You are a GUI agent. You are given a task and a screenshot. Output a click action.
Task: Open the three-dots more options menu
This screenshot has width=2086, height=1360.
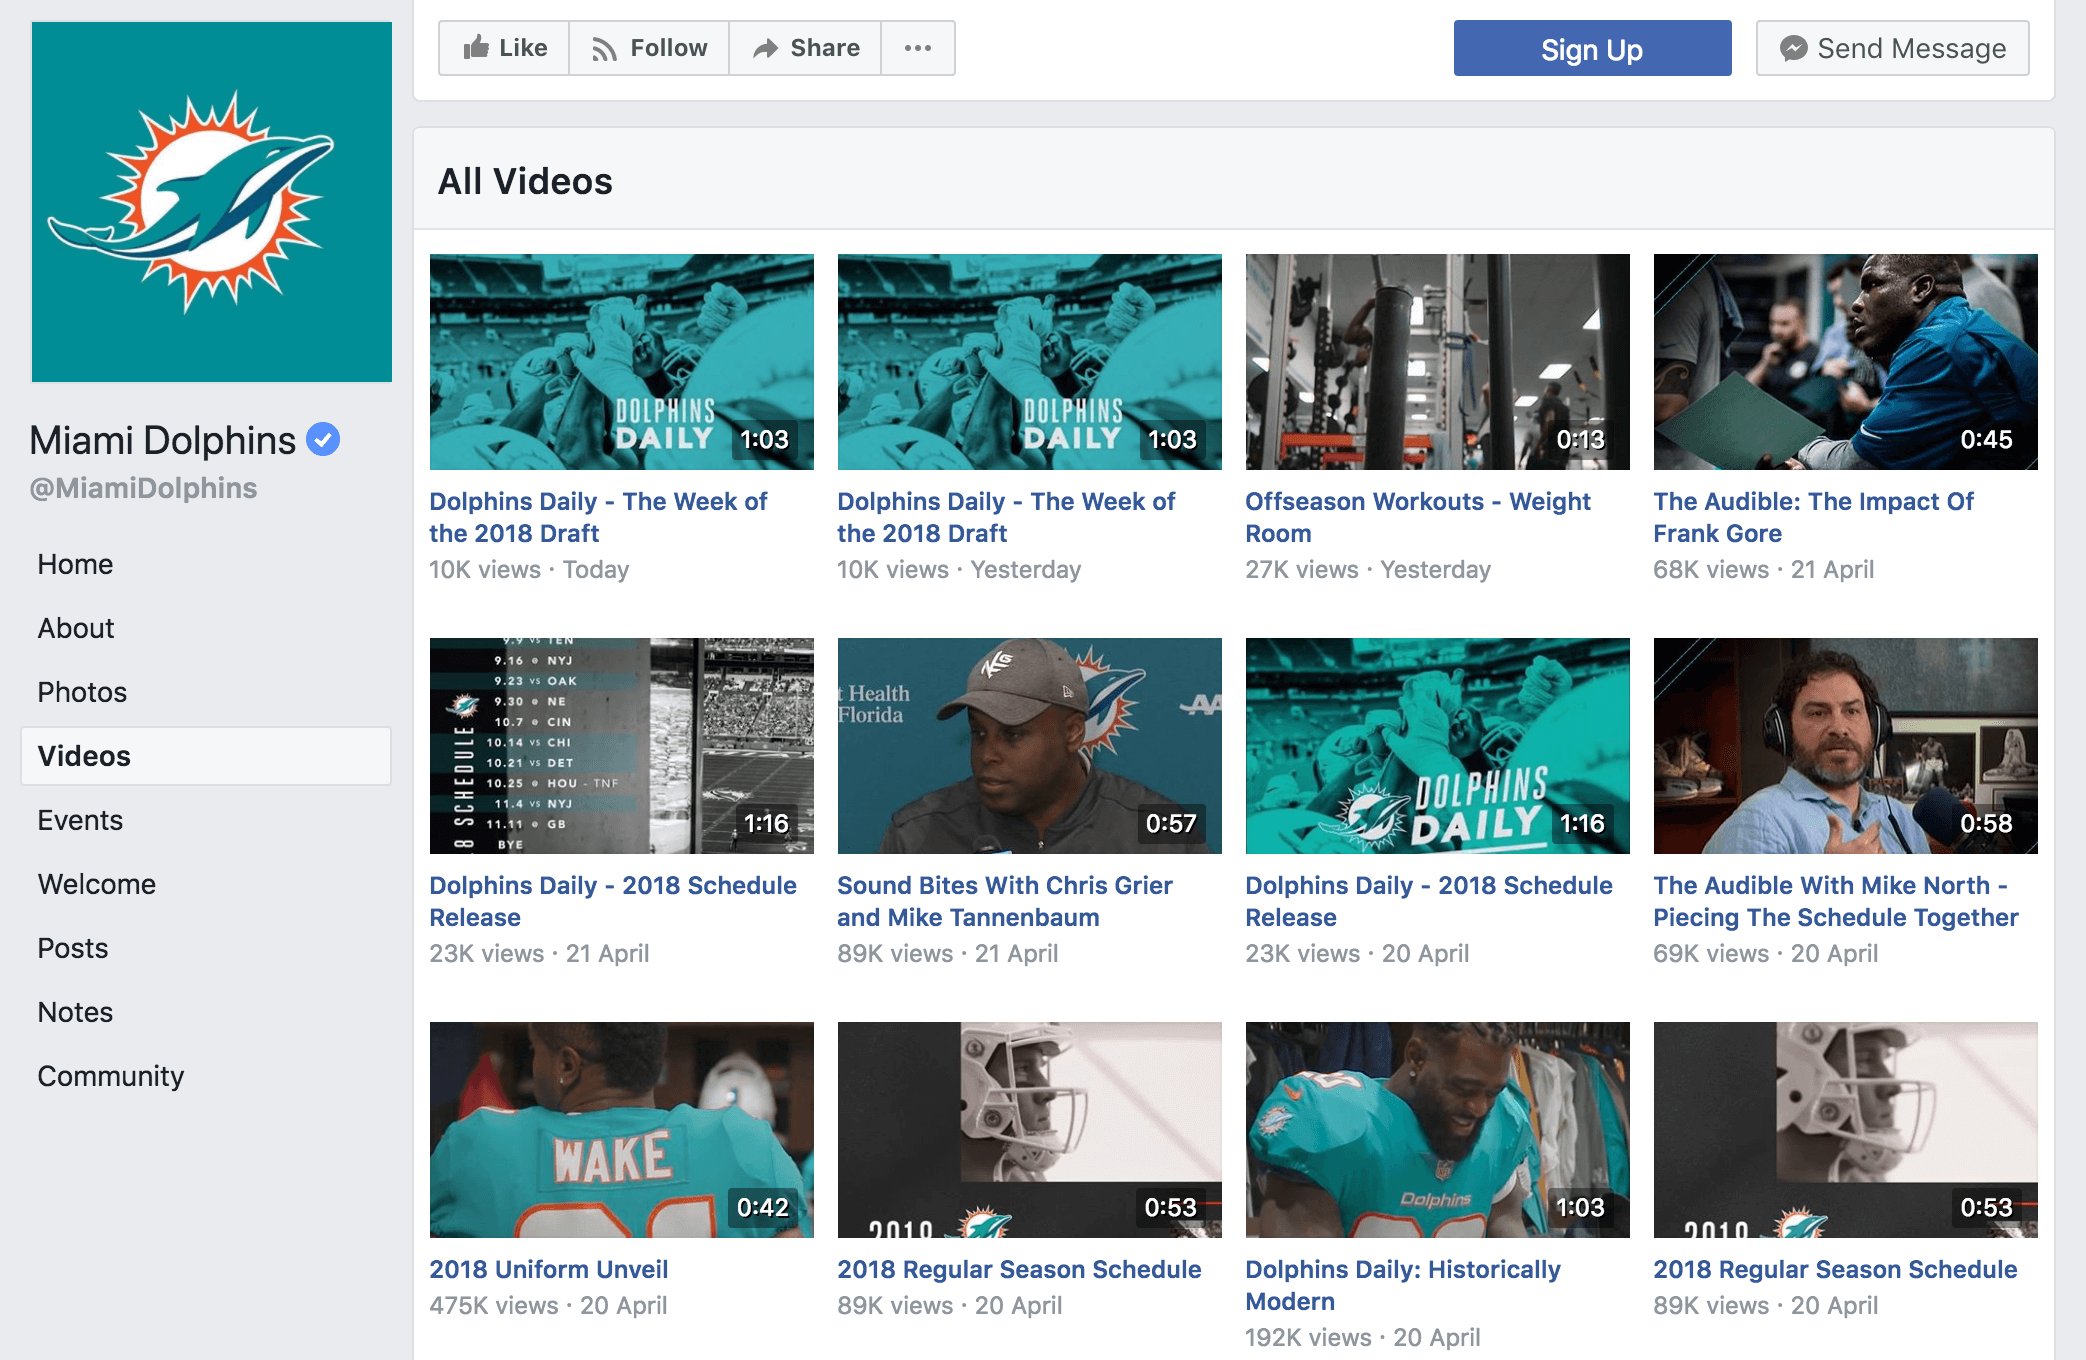coord(917,48)
